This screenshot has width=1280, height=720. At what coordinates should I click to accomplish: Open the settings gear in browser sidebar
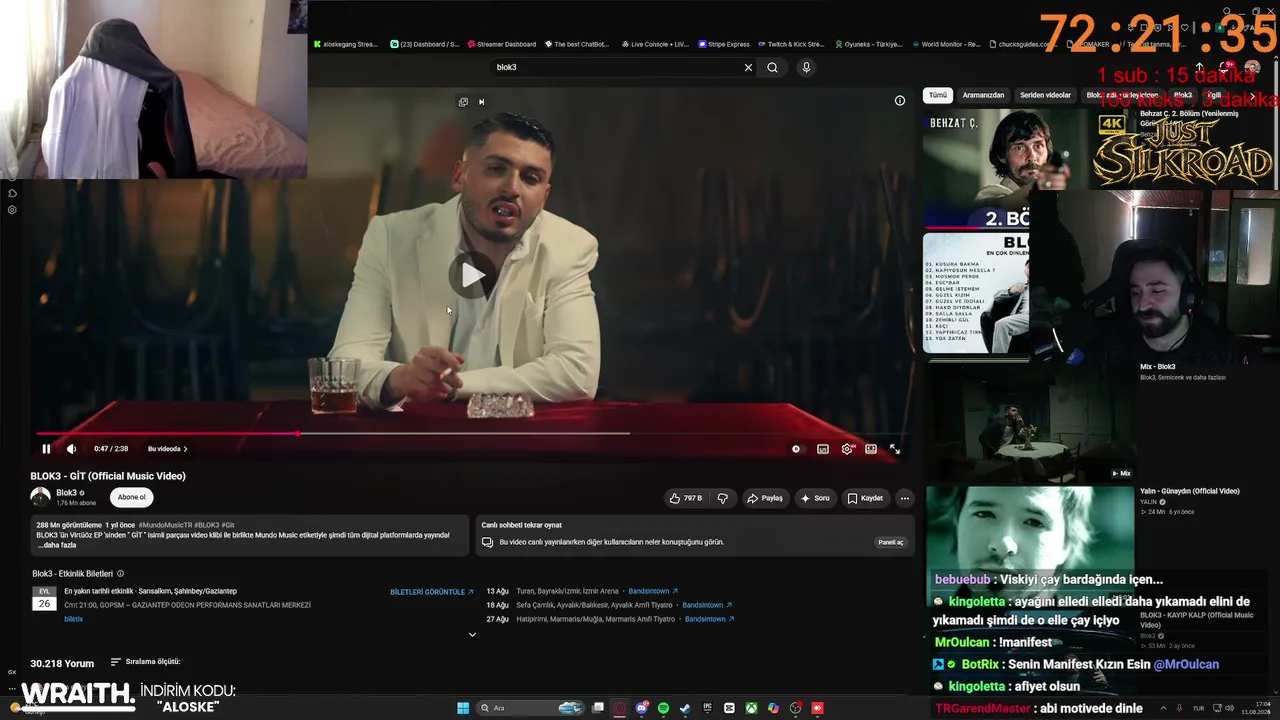click(x=12, y=210)
